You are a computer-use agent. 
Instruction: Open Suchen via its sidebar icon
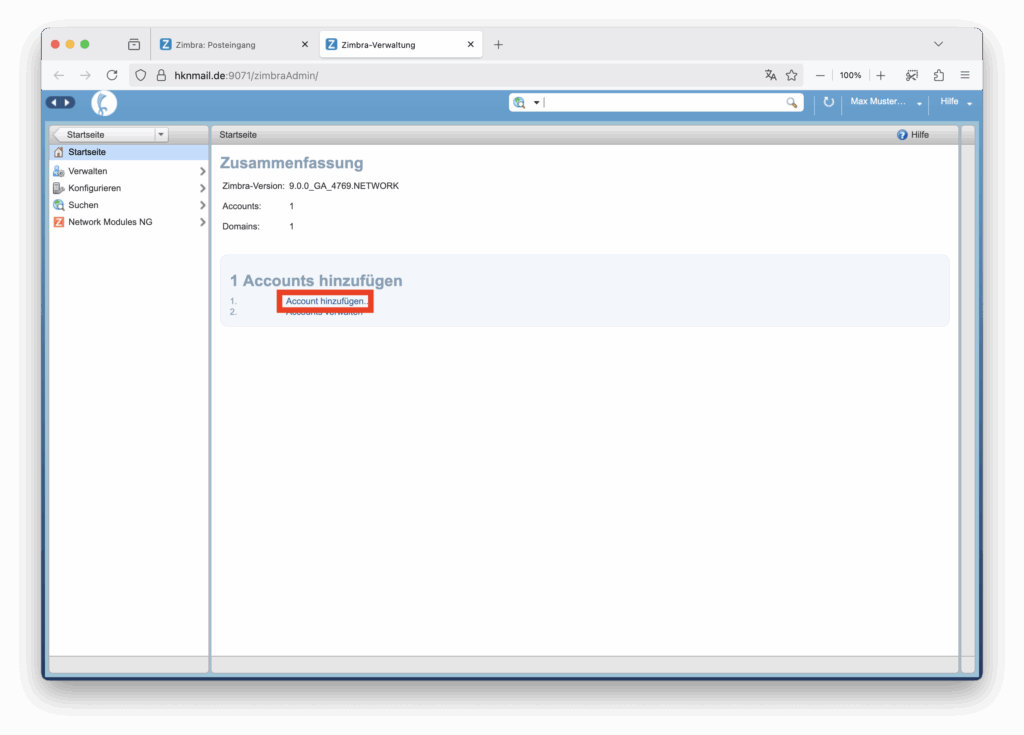pos(59,205)
